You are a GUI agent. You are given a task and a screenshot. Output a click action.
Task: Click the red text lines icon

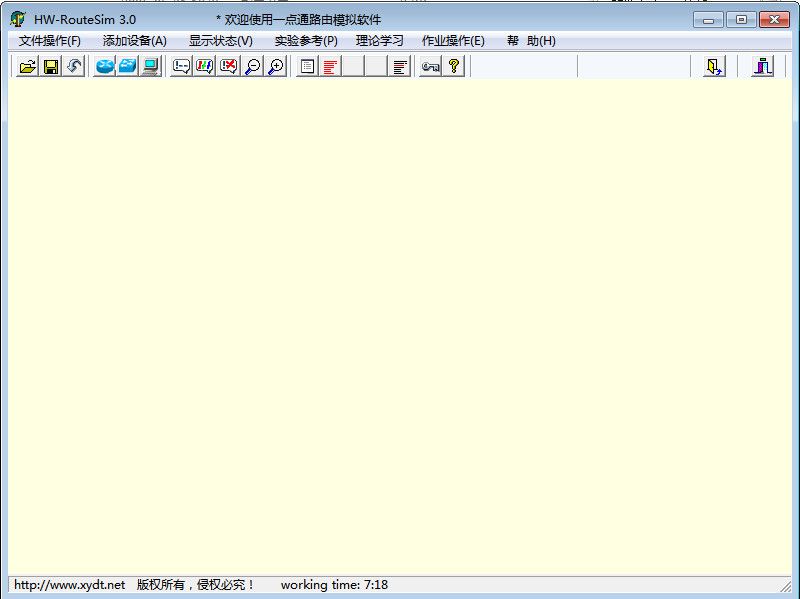[x=330, y=66]
